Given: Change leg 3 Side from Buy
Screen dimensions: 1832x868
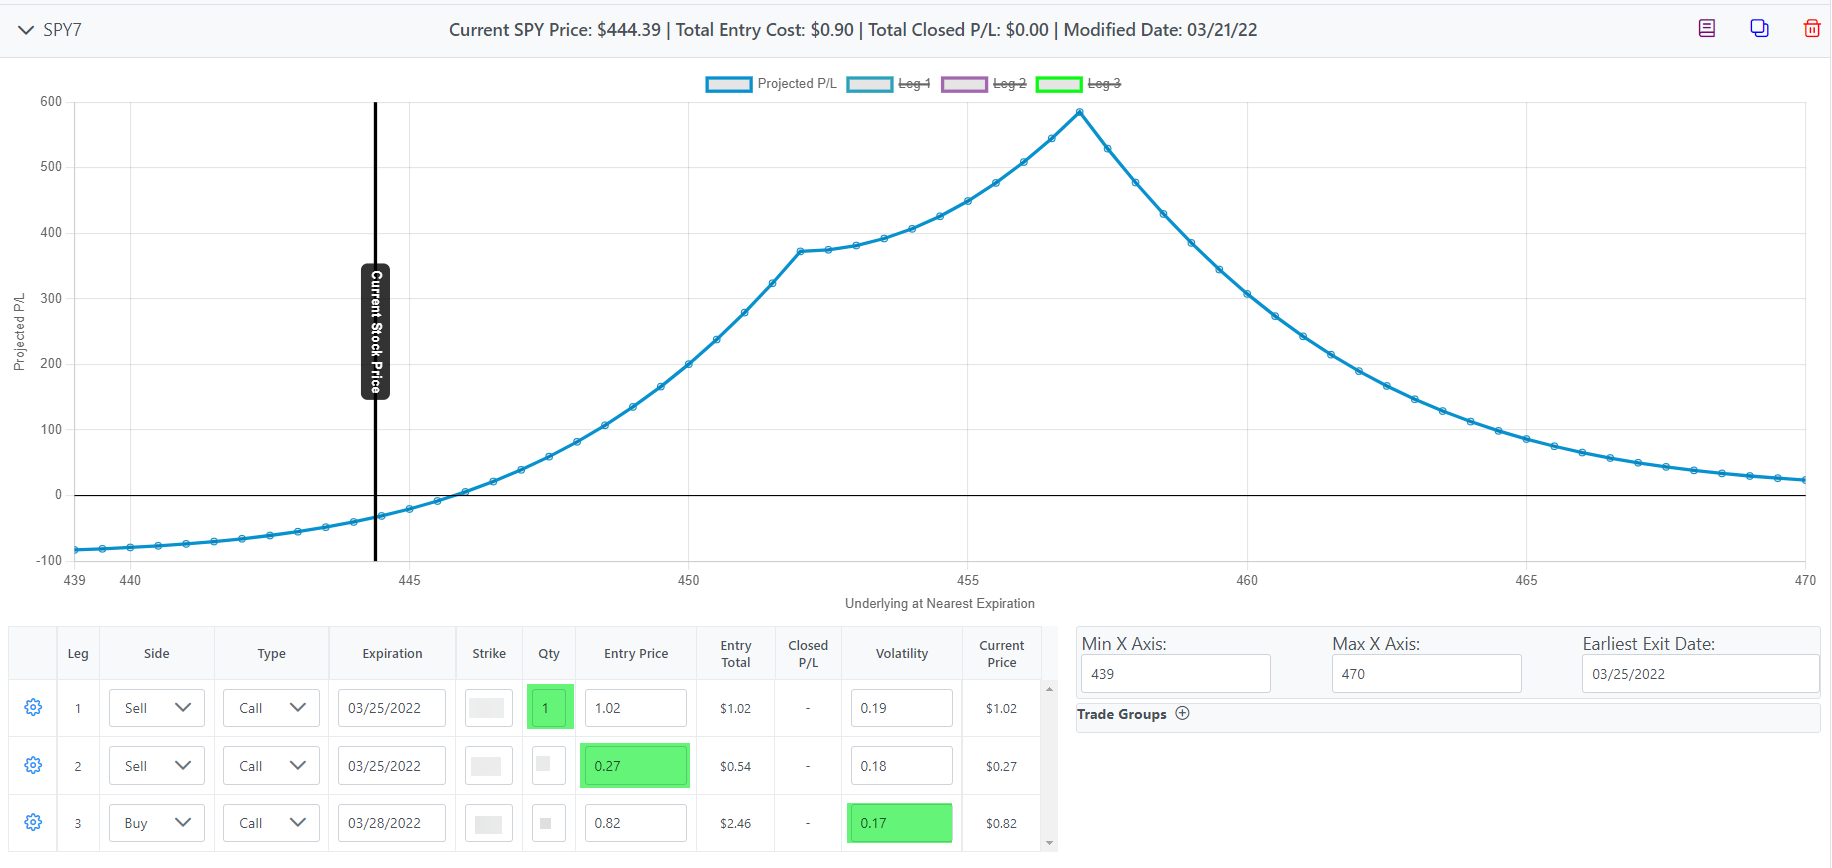Looking at the screenshot, I should point(157,823).
